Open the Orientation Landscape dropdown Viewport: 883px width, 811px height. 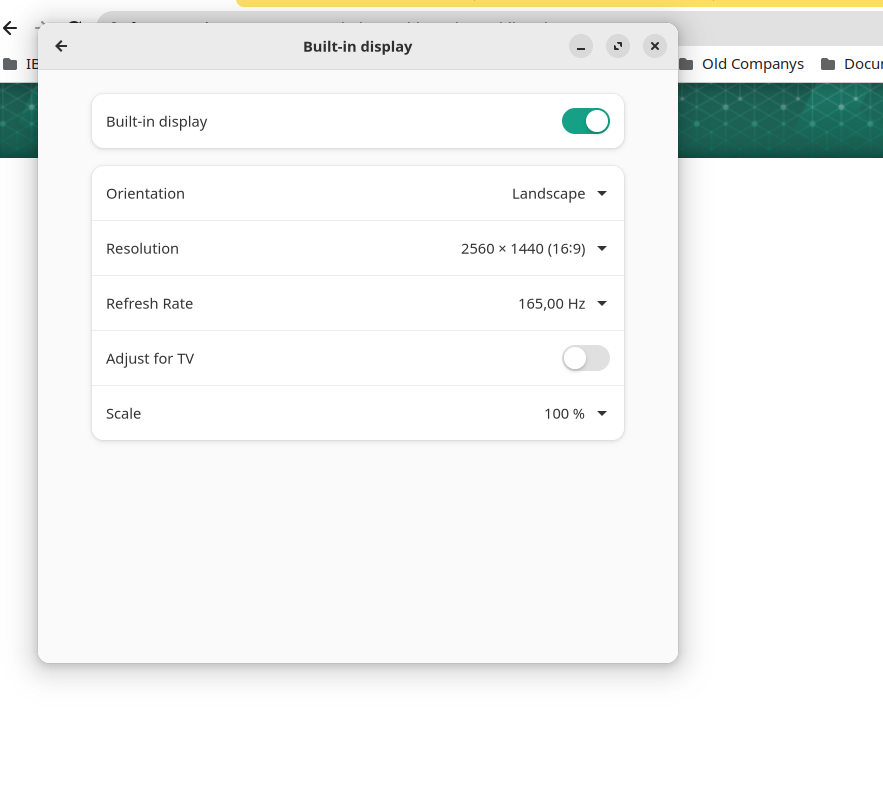[x=559, y=194]
